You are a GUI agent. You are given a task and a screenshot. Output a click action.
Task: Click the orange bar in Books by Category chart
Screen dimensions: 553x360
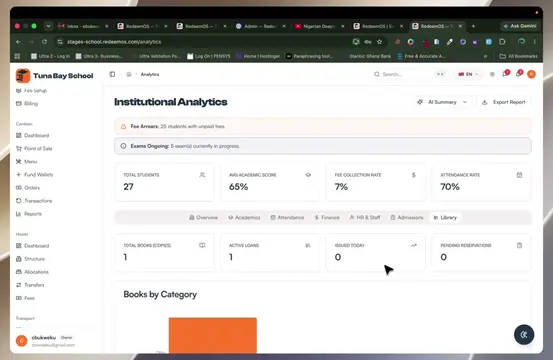(213, 335)
